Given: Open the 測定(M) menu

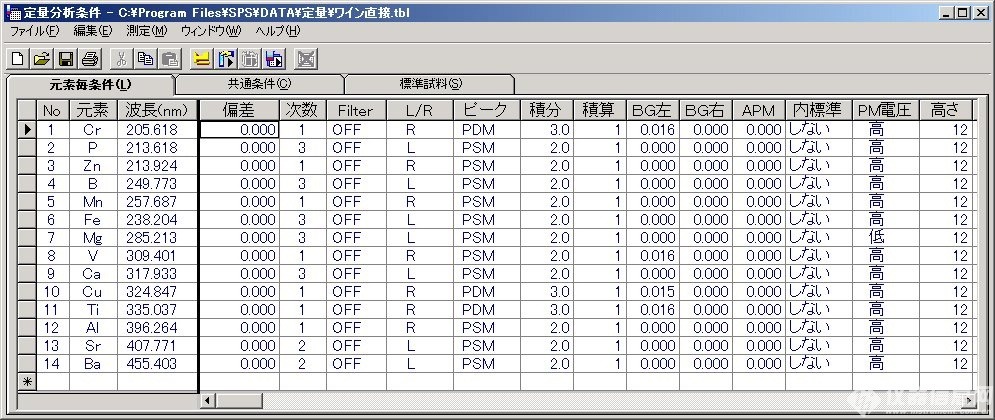Looking at the screenshot, I should coord(146,31).
